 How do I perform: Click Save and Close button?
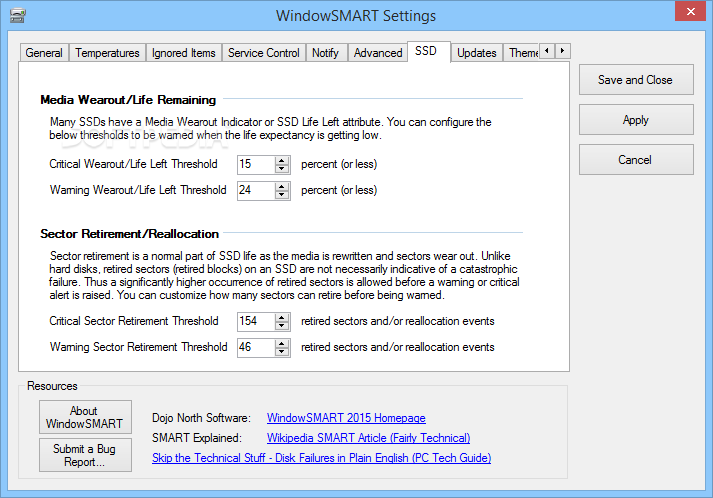636,80
